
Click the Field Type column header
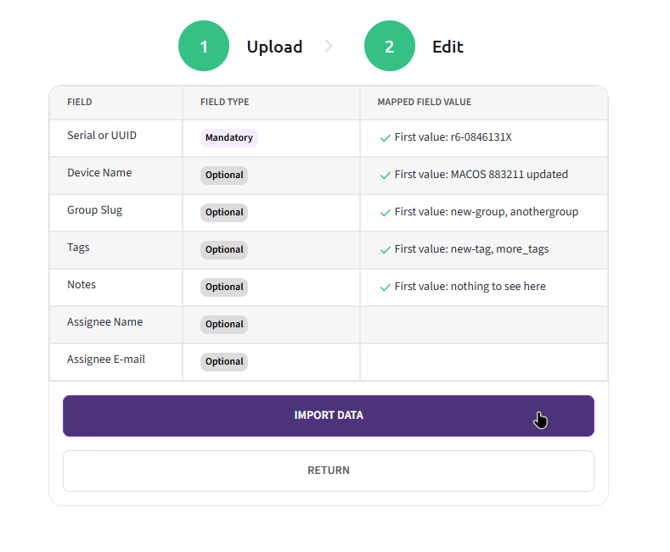[224, 102]
